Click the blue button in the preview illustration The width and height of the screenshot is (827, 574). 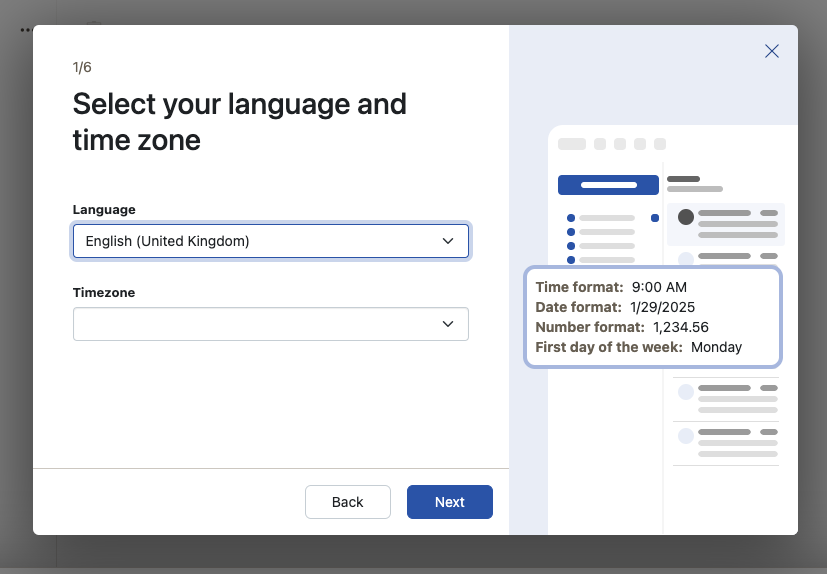(608, 185)
